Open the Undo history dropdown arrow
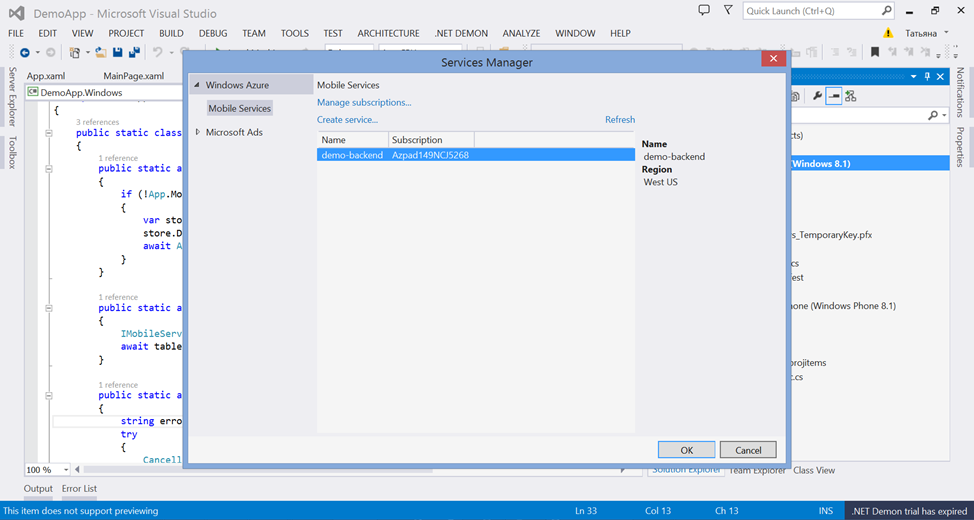Screen dimensions: 974x520 coord(170,53)
